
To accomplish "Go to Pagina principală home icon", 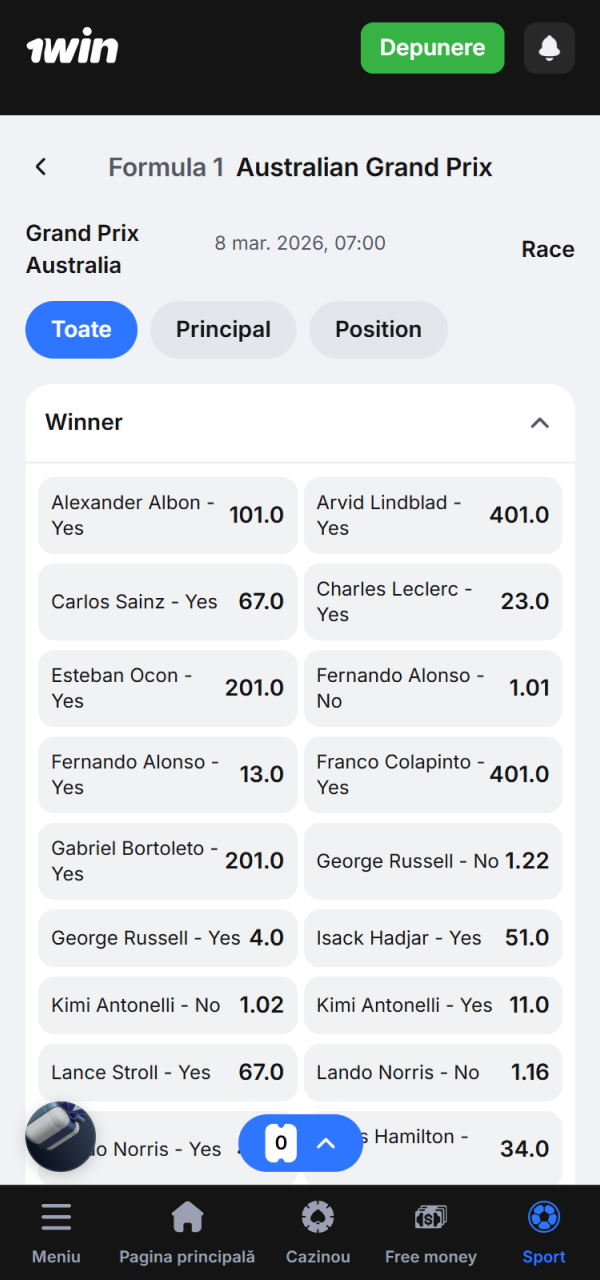I will (x=187, y=1217).
